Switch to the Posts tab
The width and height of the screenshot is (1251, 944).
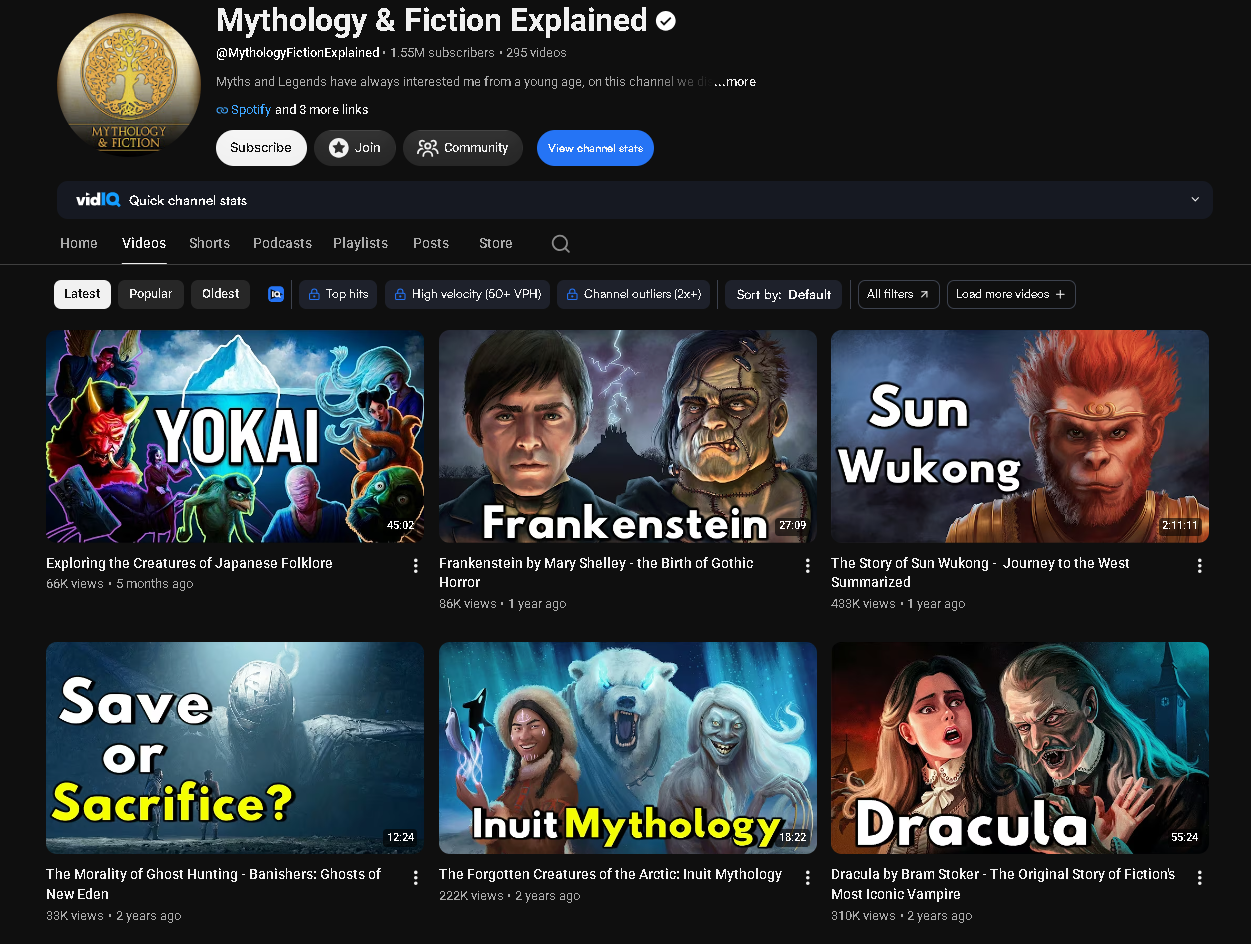pos(431,243)
